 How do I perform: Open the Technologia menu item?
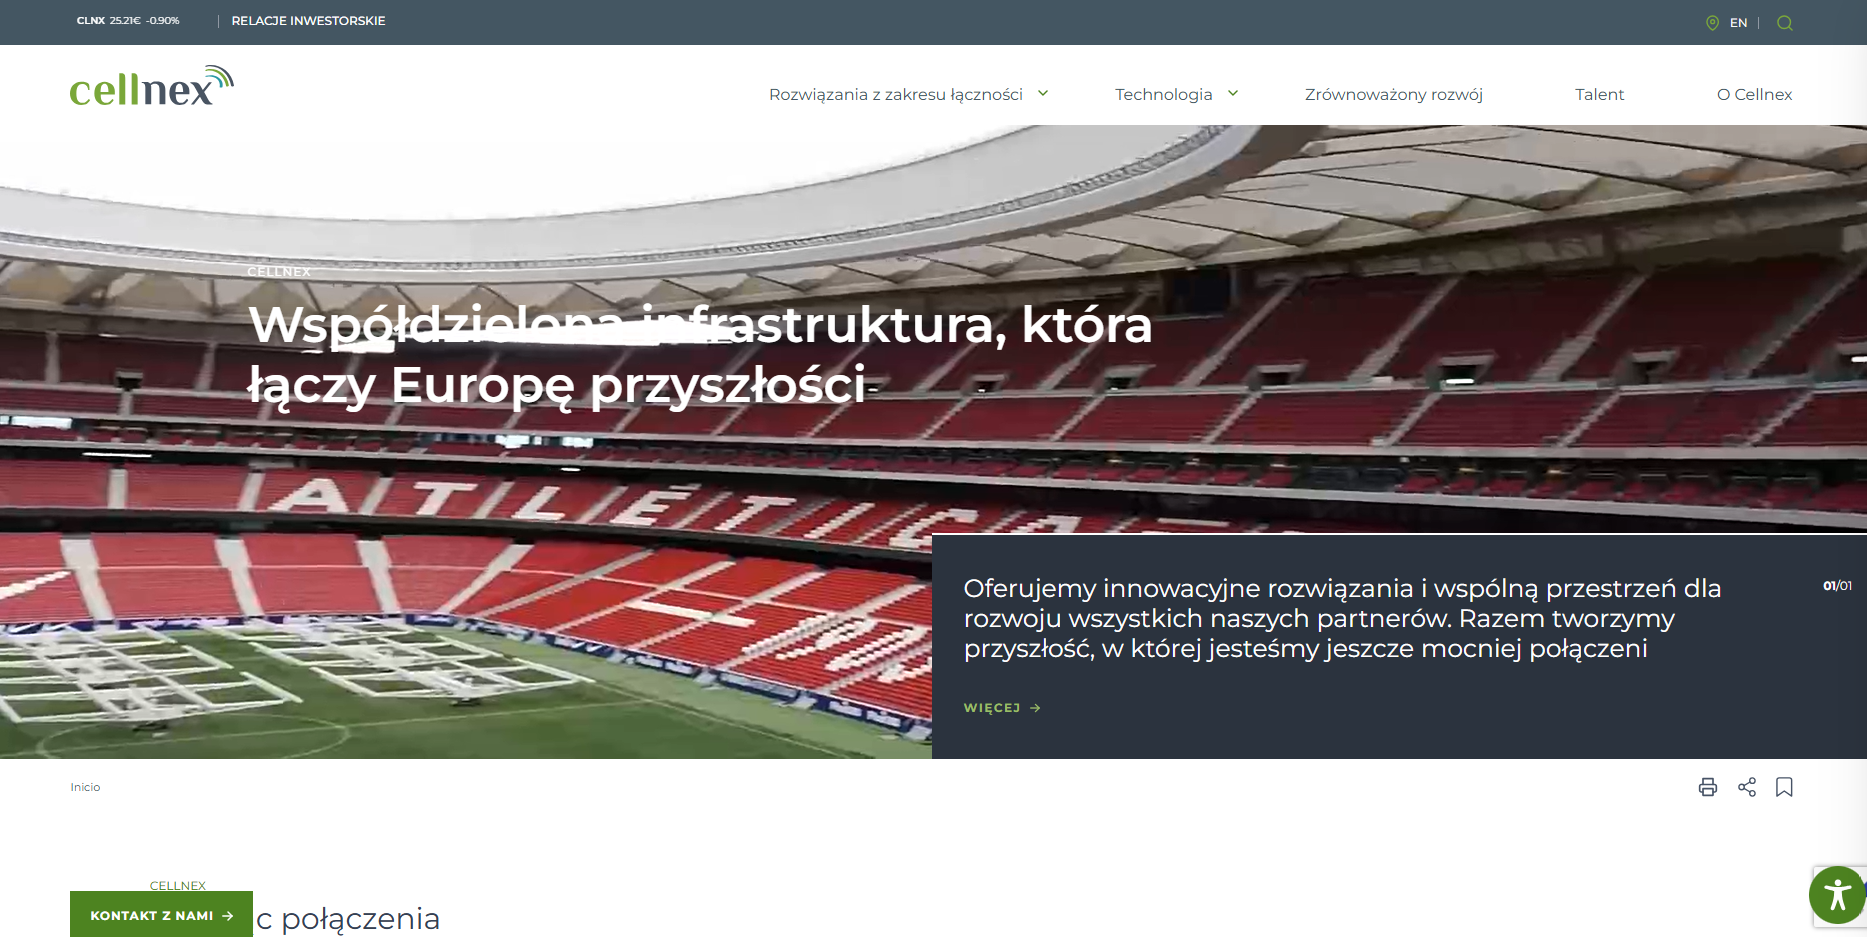point(1163,94)
